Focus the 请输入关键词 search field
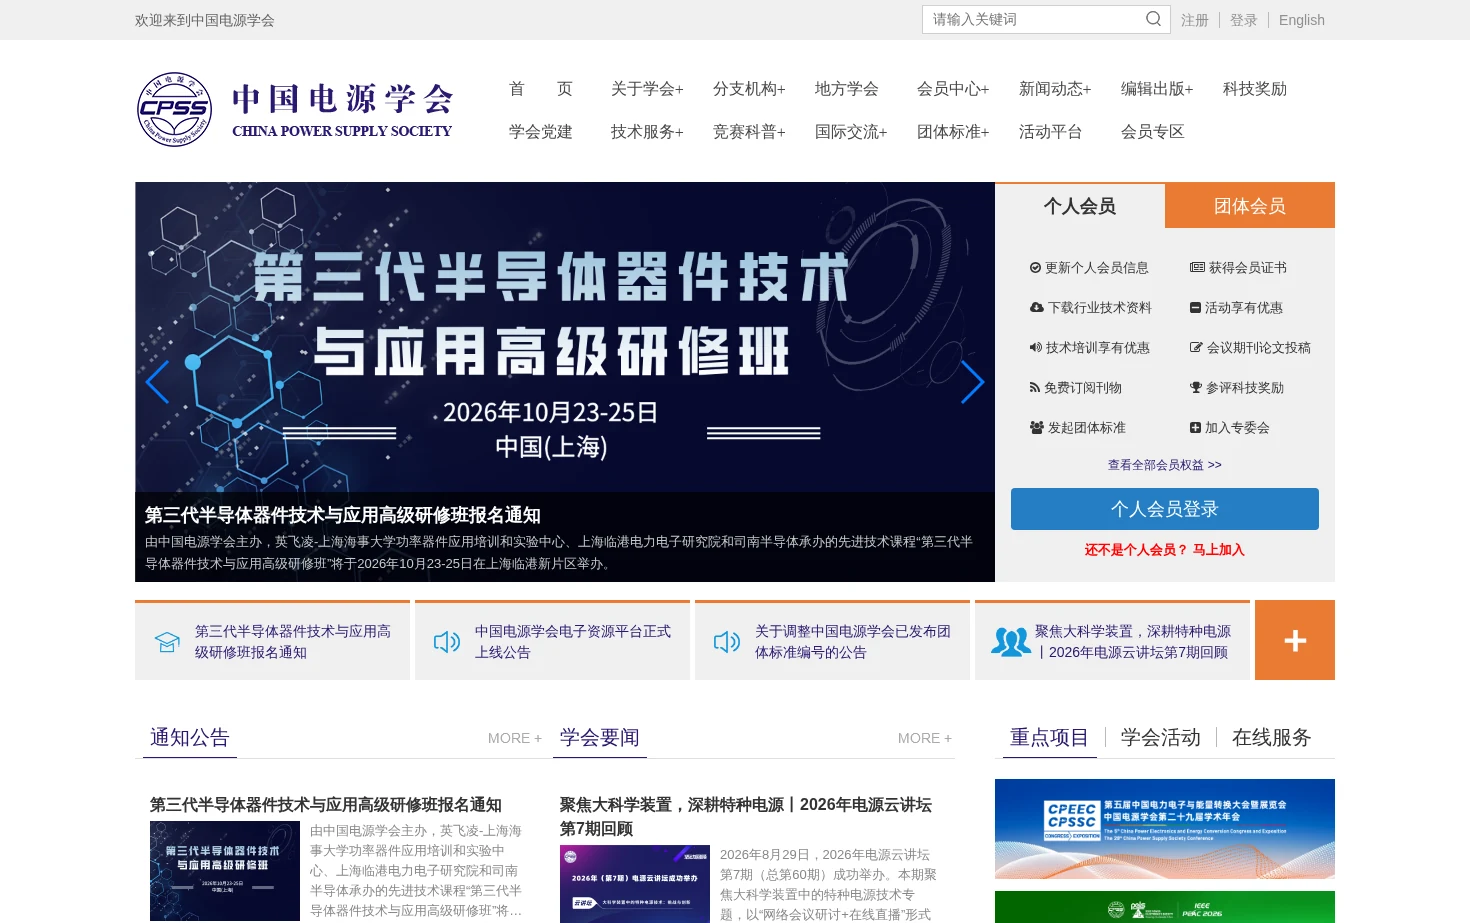The image size is (1470, 923). 1035,19
